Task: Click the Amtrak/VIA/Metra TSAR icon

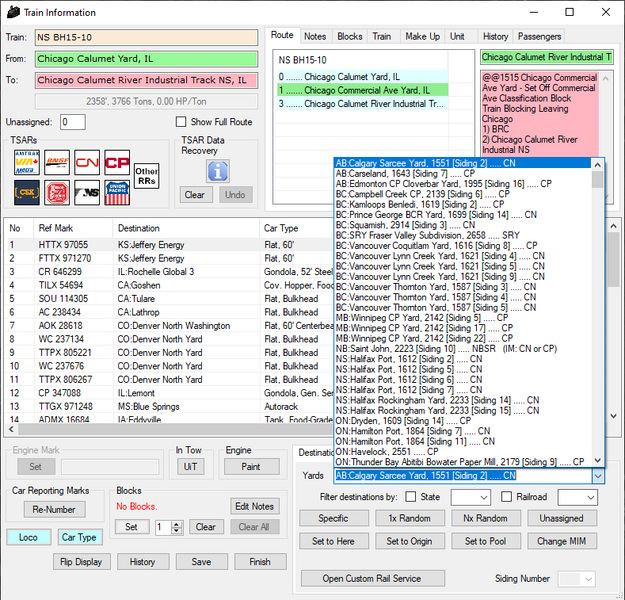Action: click(x=27, y=162)
